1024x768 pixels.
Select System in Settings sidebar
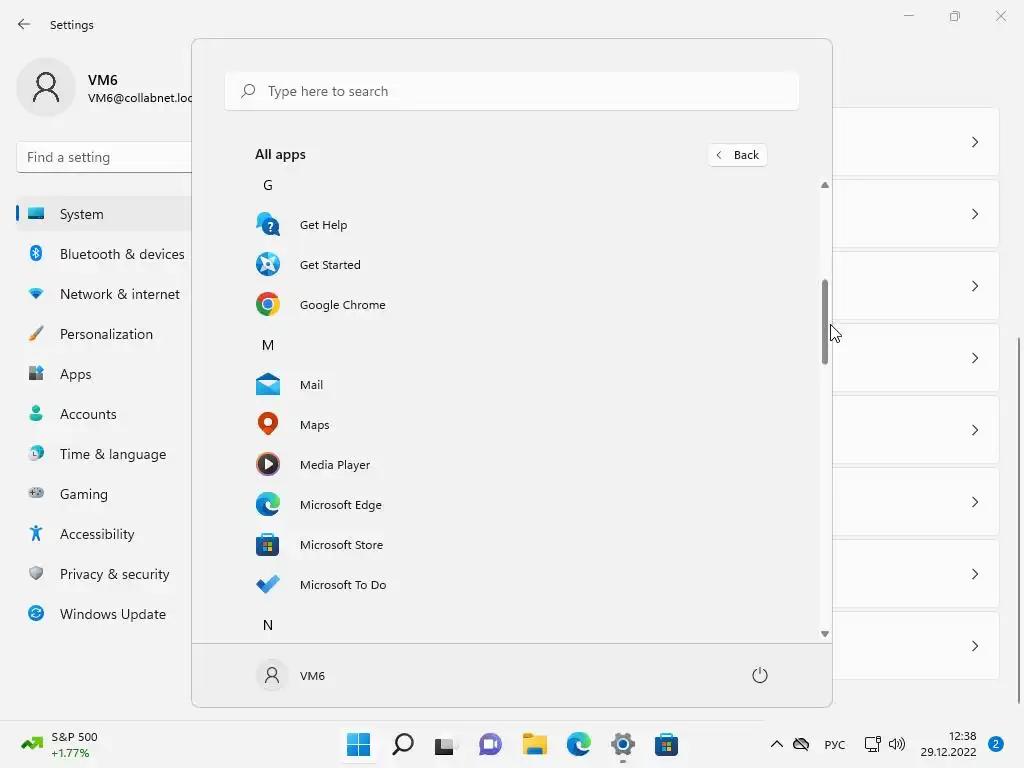104,214
